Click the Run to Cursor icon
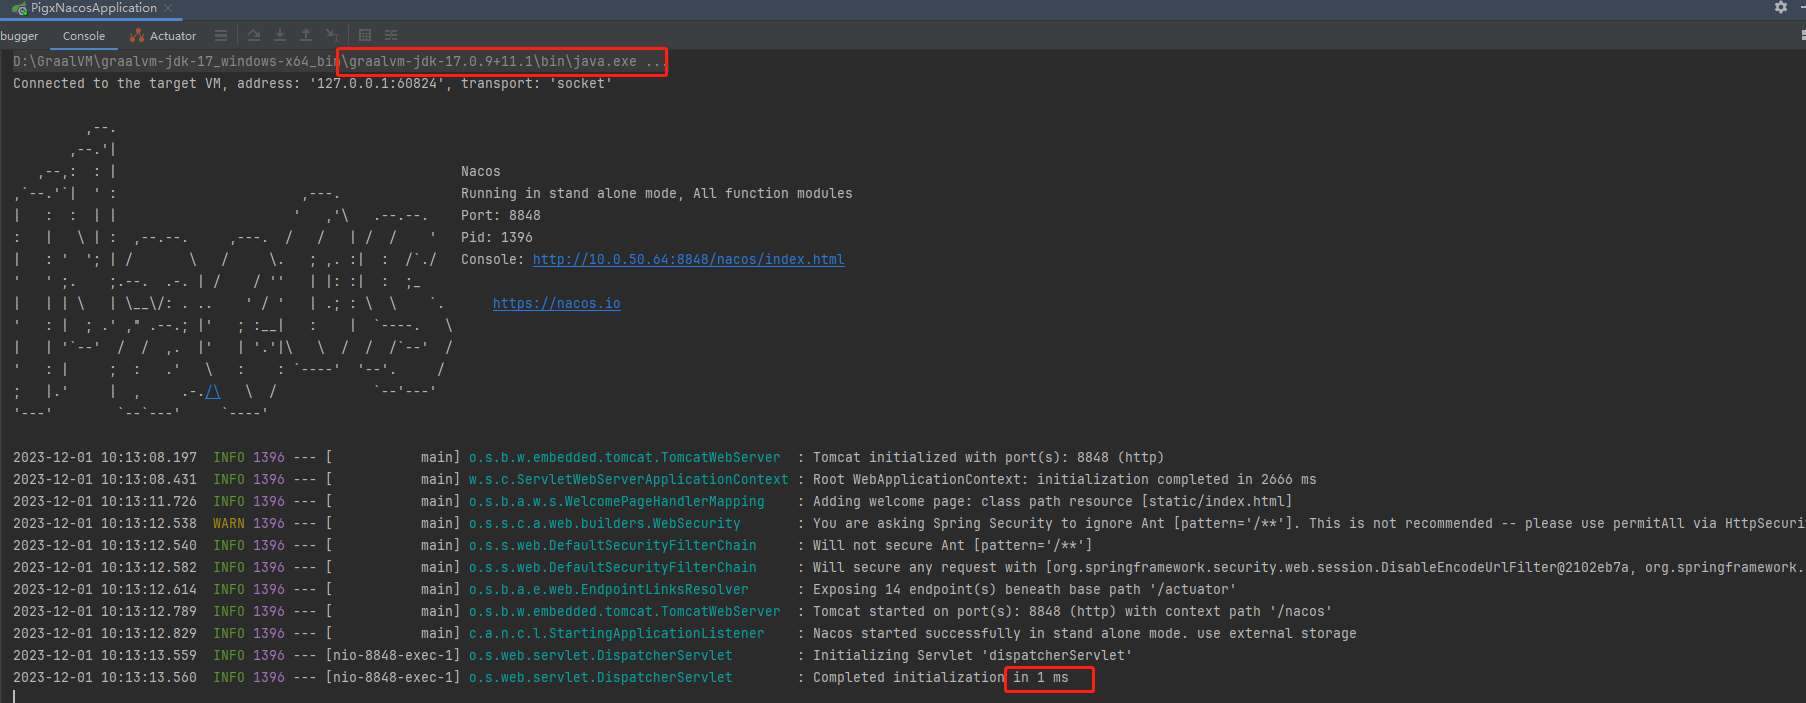This screenshot has height=703, width=1806. click(332, 36)
